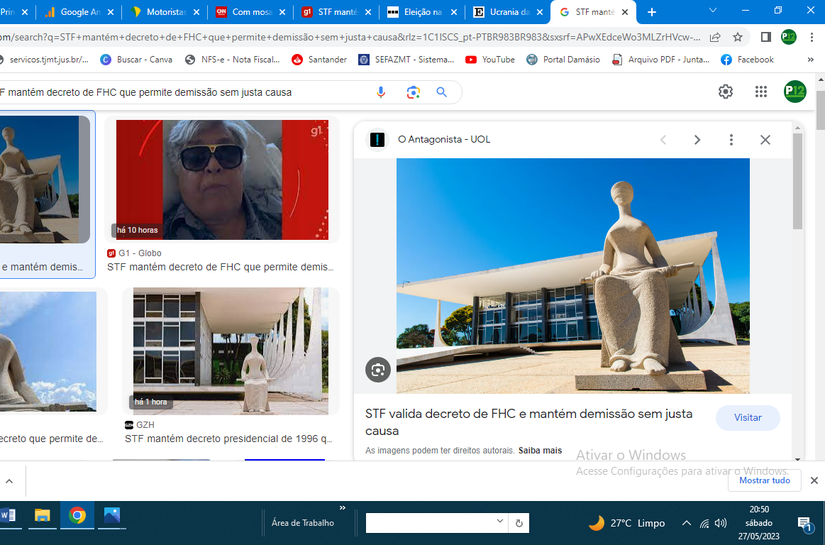Switch to the g1 'STF manté' tab

337,12
